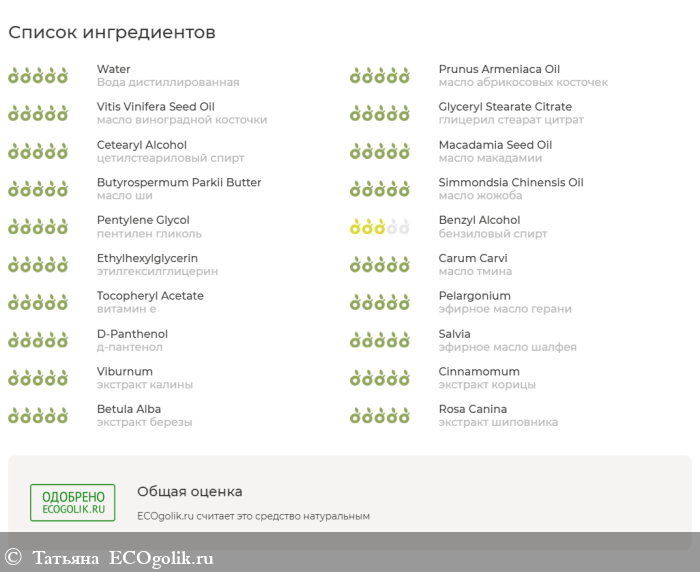
Task: Click on the Ethylhexylglycerin ingredient name
Action: pos(147,258)
